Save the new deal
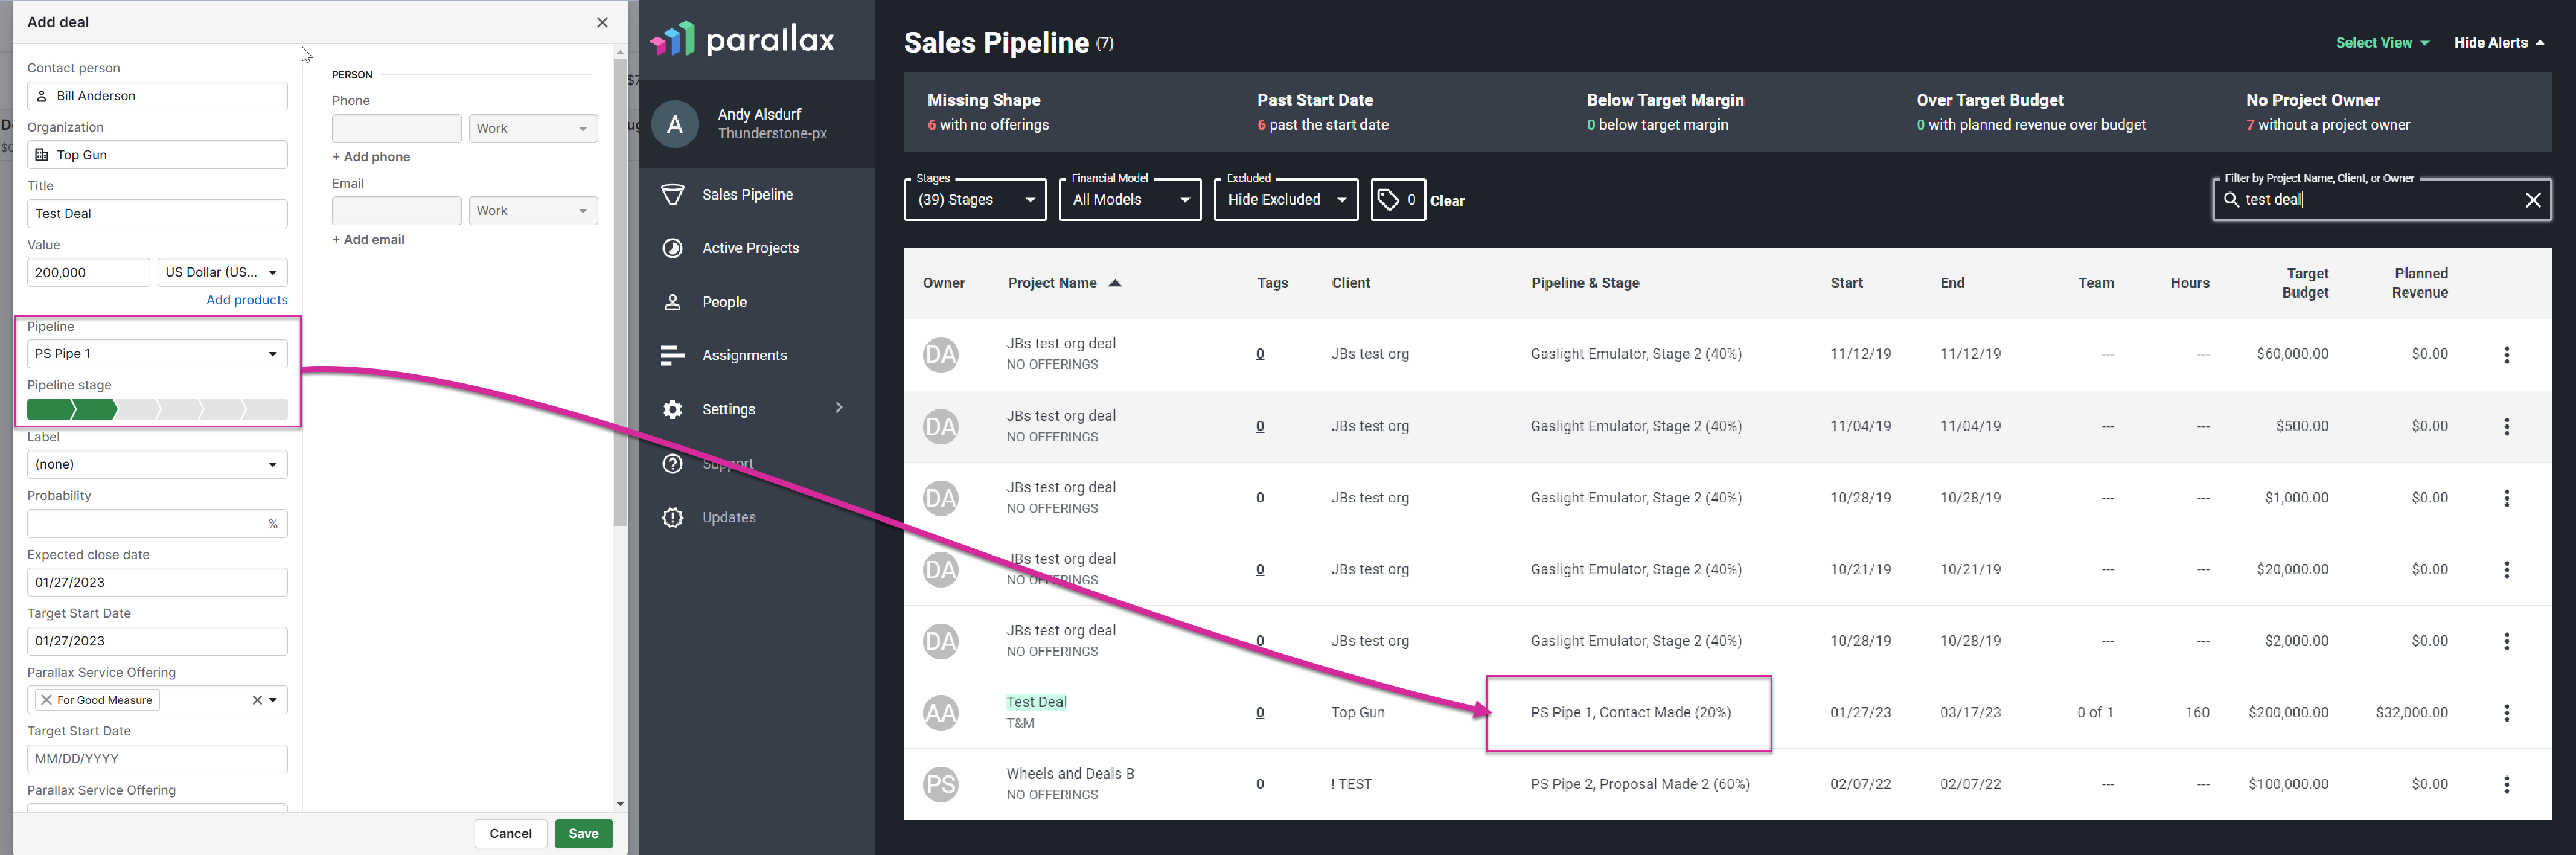The width and height of the screenshot is (2576, 855). 583,834
